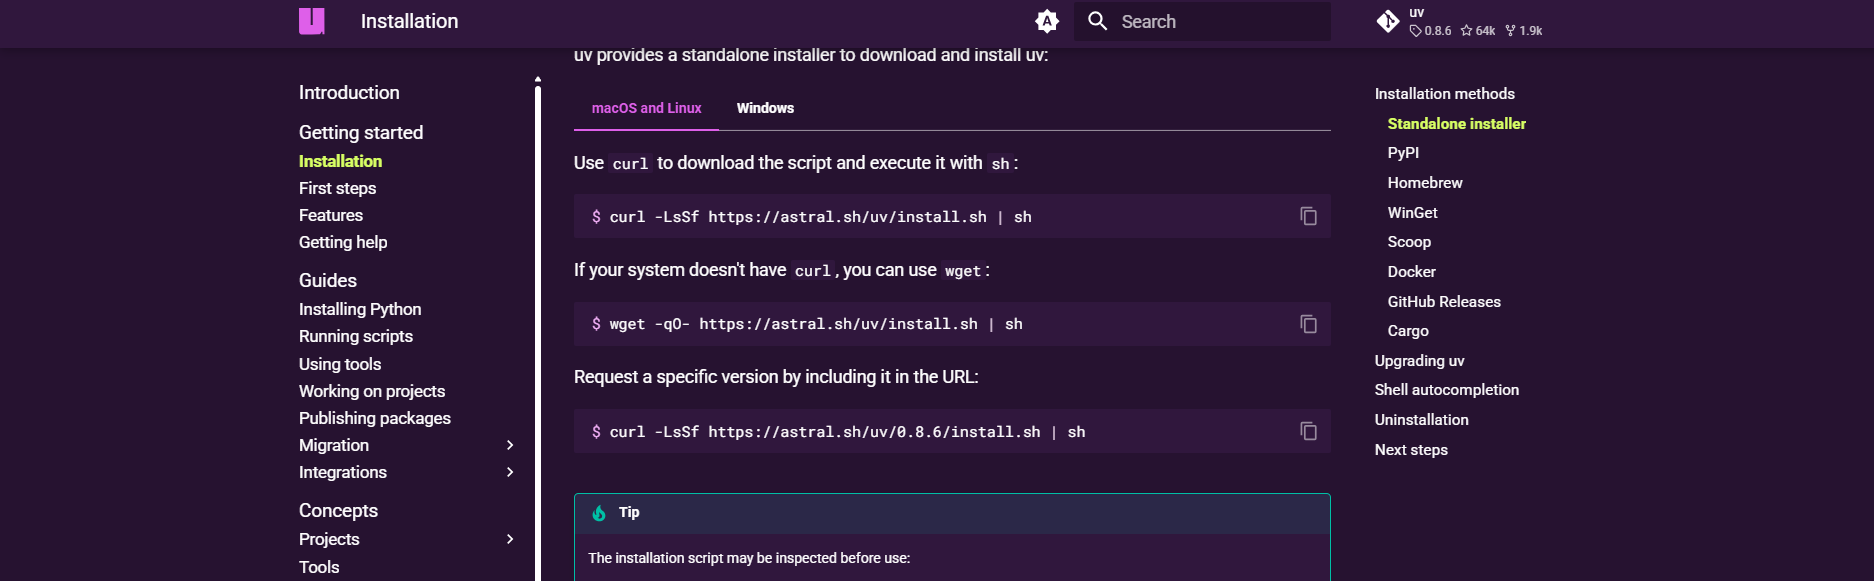Jump to Docker section
The height and width of the screenshot is (581, 1874).
tap(1411, 271)
